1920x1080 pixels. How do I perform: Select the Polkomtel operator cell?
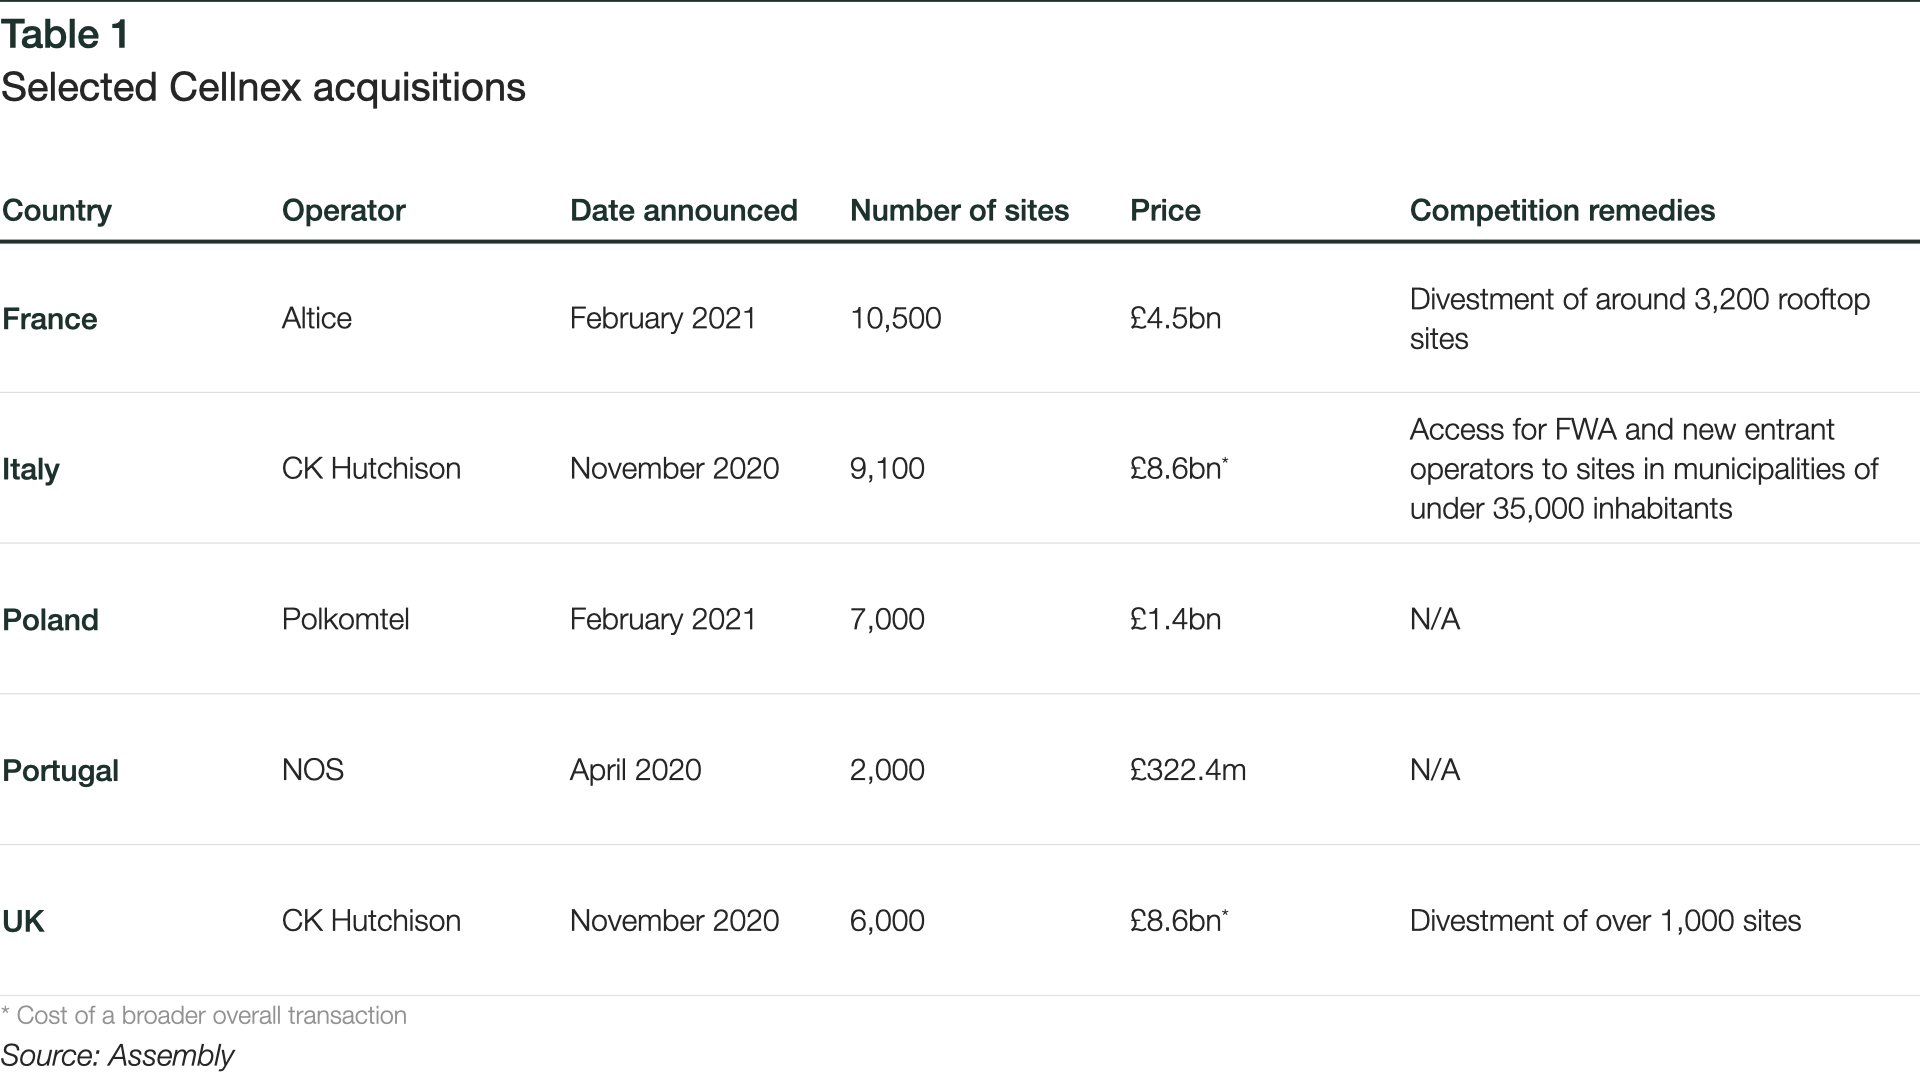click(x=346, y=619)
